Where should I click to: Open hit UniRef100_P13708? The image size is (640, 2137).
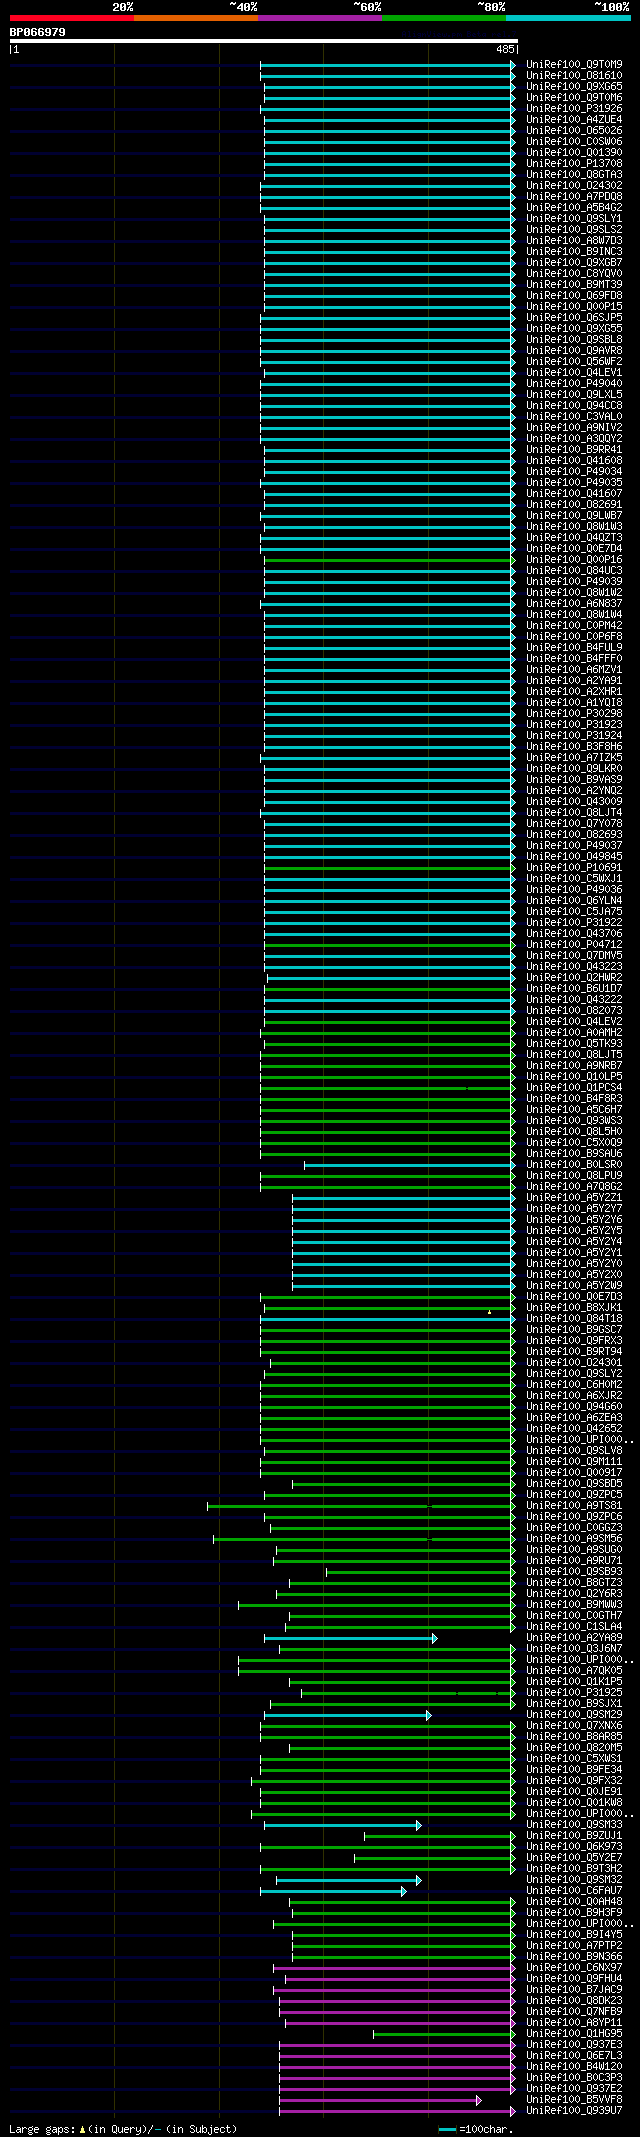[574, 163]
